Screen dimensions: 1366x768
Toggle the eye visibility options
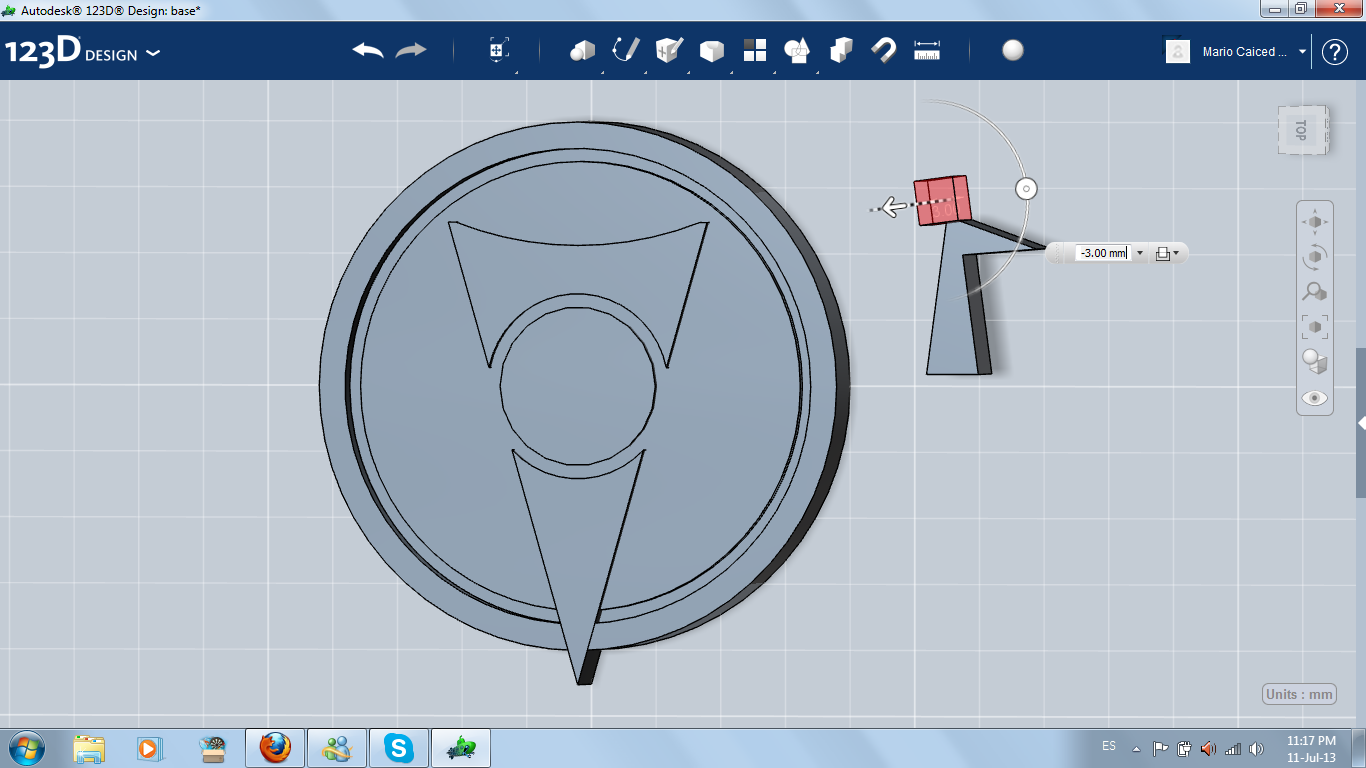coord(1314,398)
